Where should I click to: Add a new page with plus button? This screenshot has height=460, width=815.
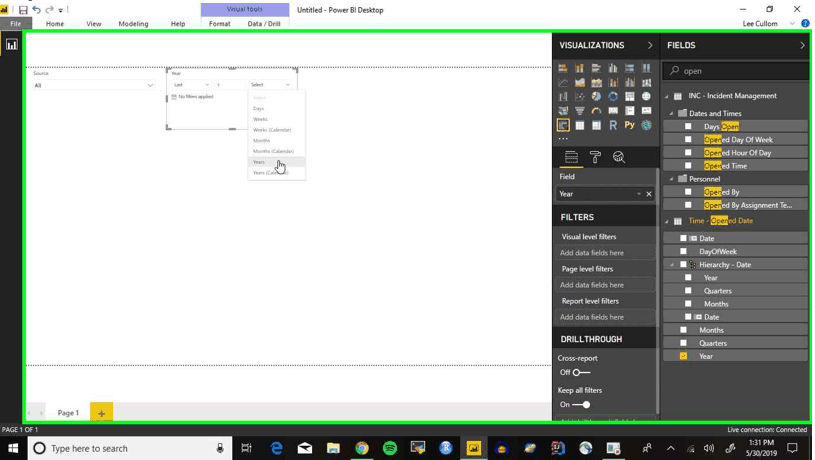point(101,413)
